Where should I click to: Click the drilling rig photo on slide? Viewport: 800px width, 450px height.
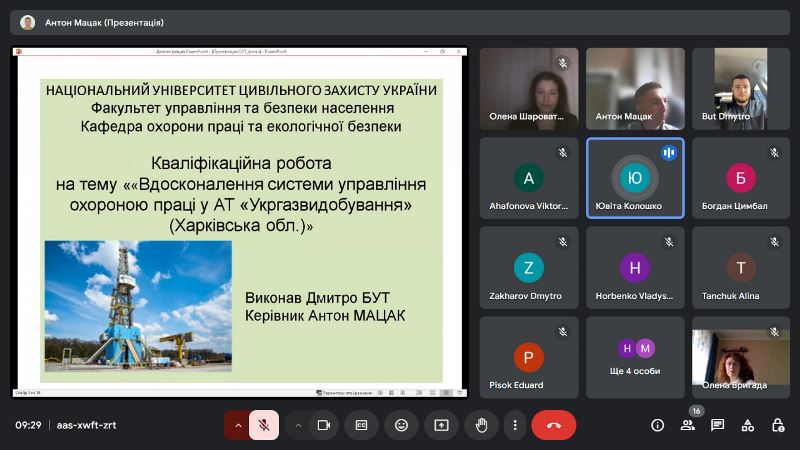(x=138, y=306)
